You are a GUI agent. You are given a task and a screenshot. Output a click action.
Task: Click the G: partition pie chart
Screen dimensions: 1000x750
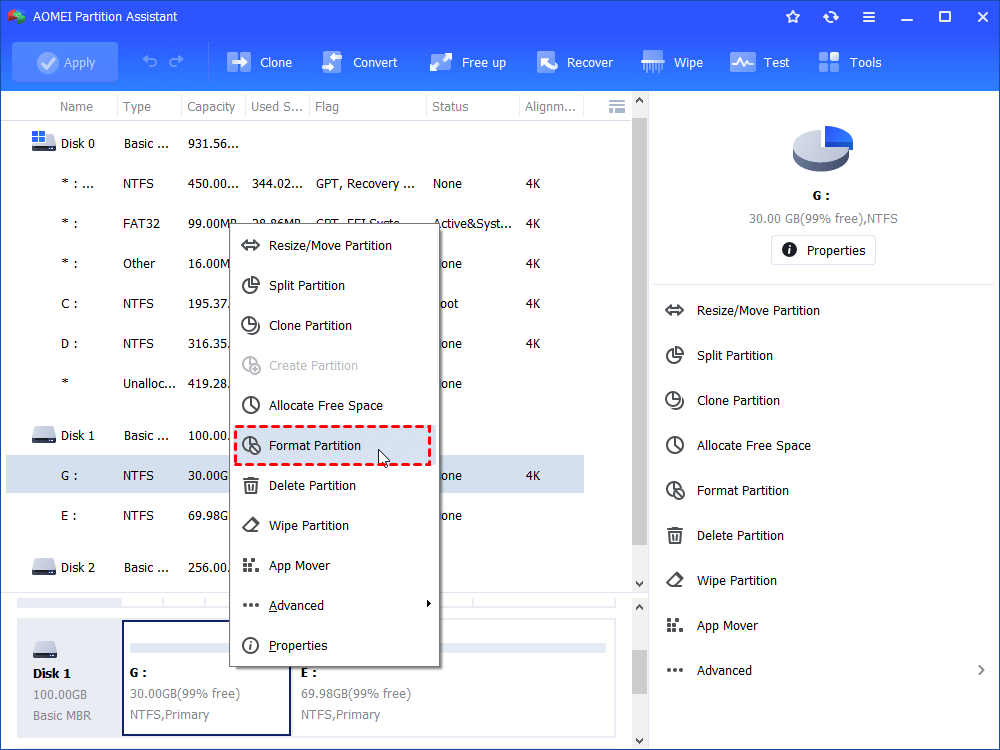[822, 148]
